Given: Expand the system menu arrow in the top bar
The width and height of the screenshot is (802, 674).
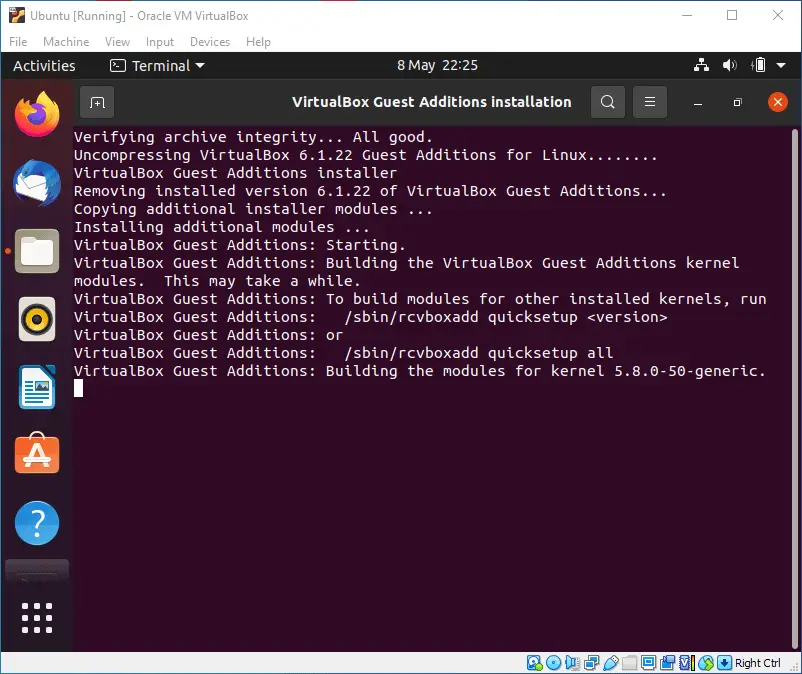Looking at the screenshot, I should pyautogui.click(x=781, y=65).
